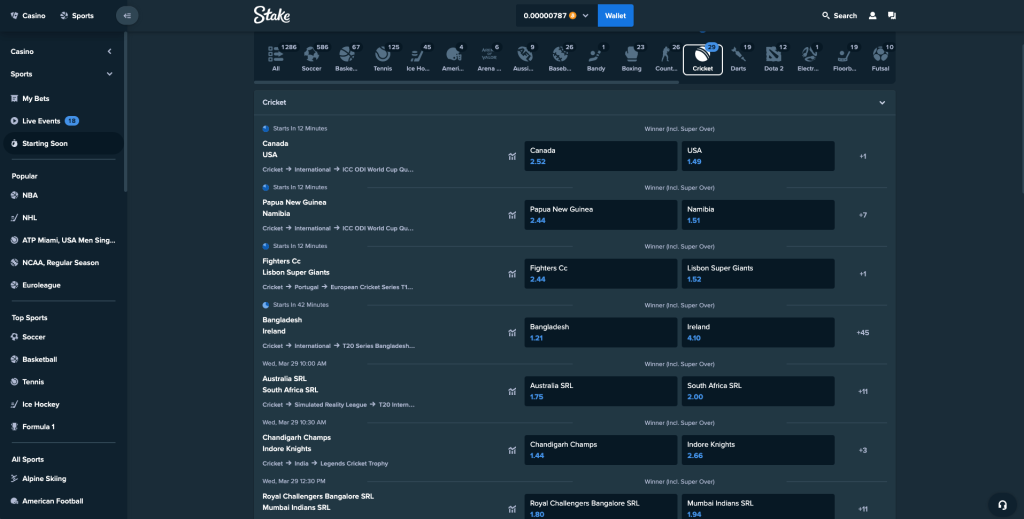The image size is (1024, 519).
Task: Bet on Chandigarh Champs at 1.44
Action: 601,450
